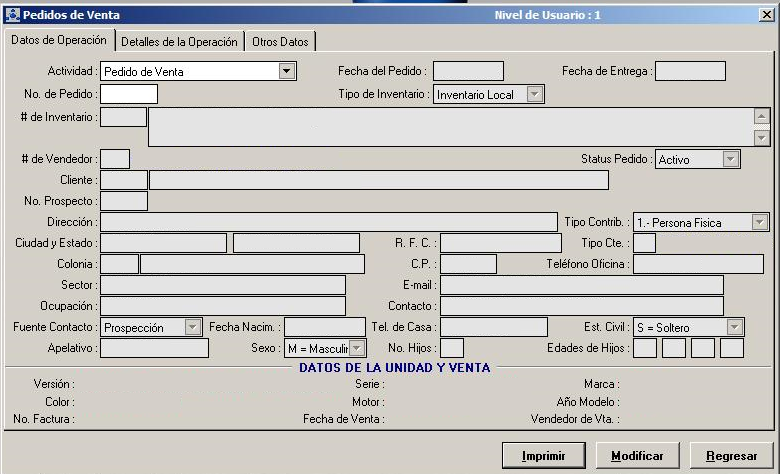Viewport: 780px width, 474px height.
Task: Open the Tipo de Inventario dropdown
Action: click(x=535, y=95)
